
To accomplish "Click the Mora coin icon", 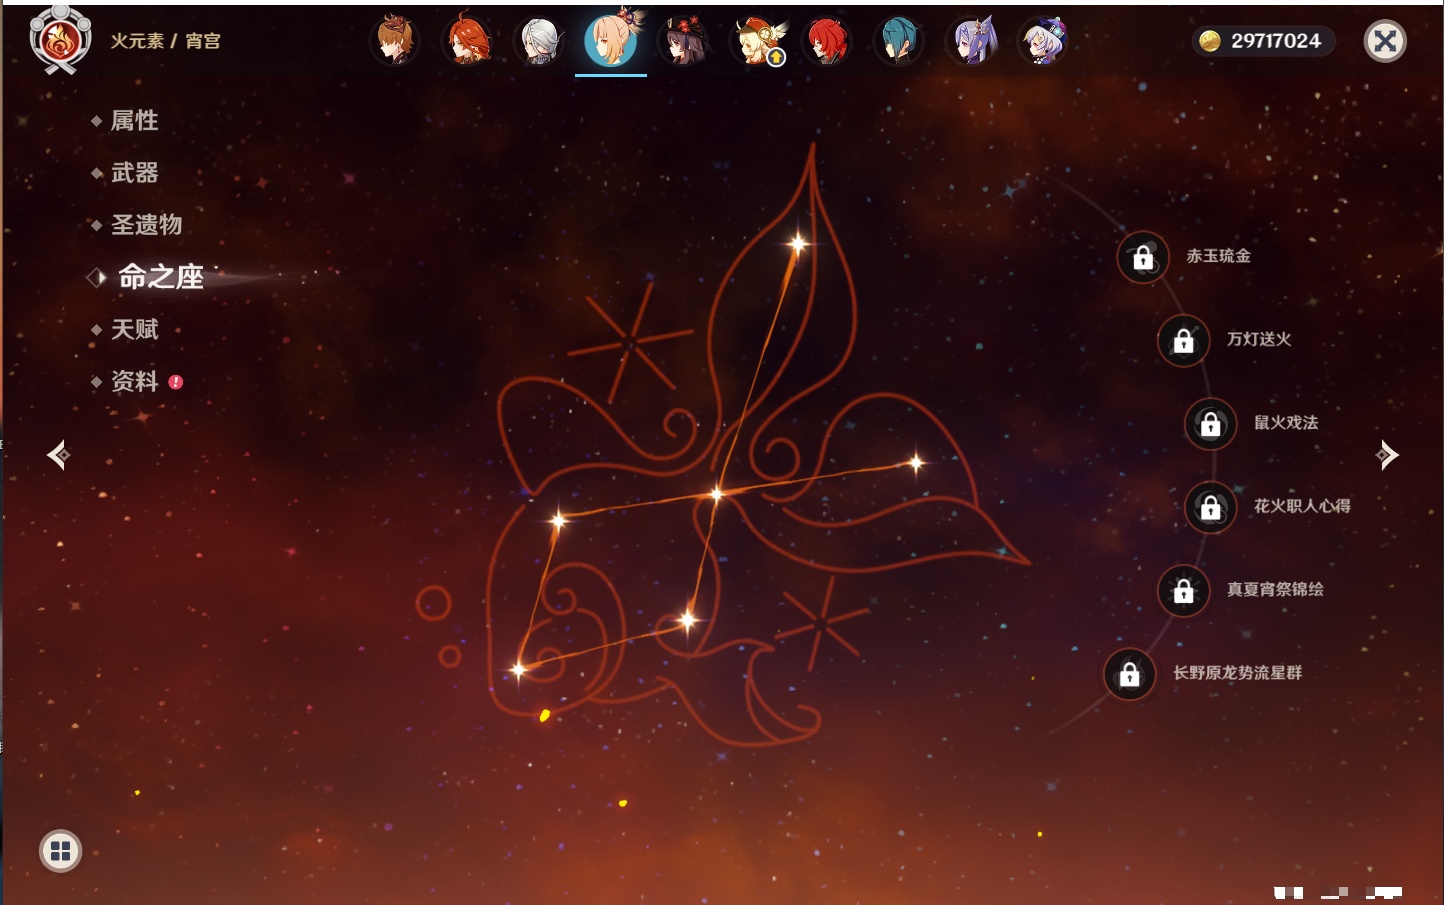I will pos(1210,41).
